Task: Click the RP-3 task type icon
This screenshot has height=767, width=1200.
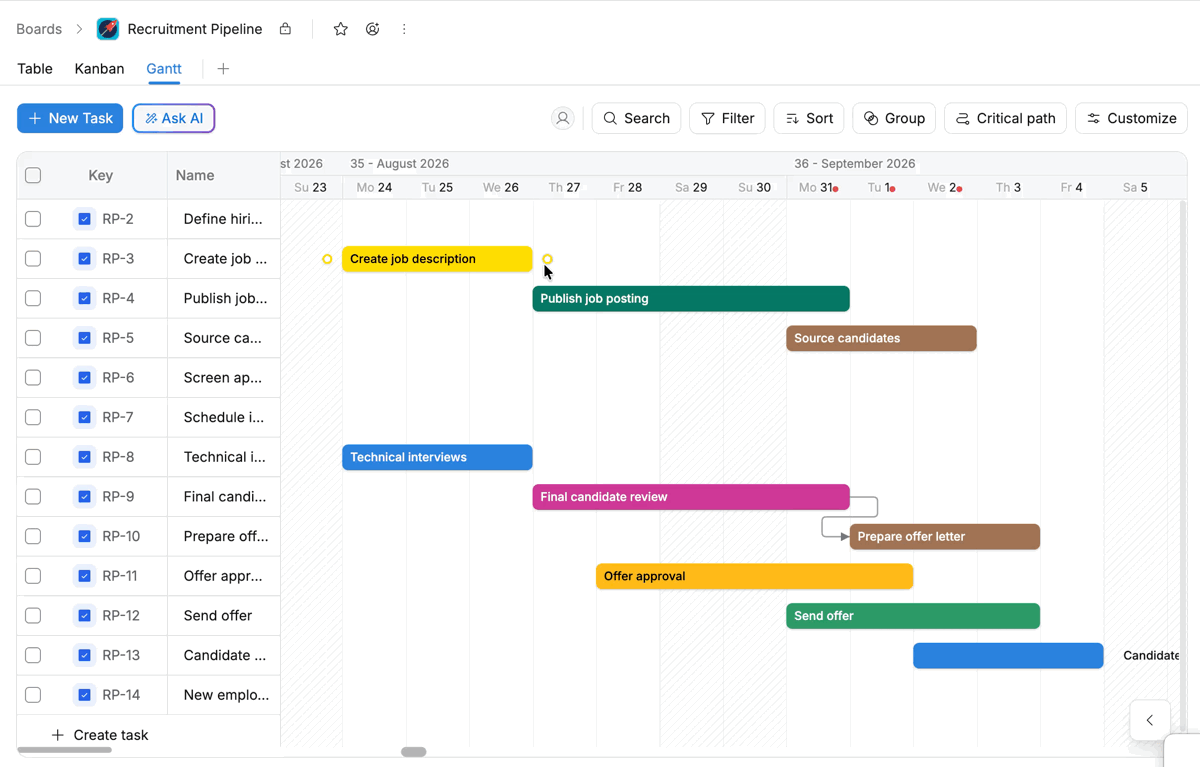Action: point(84,259)
